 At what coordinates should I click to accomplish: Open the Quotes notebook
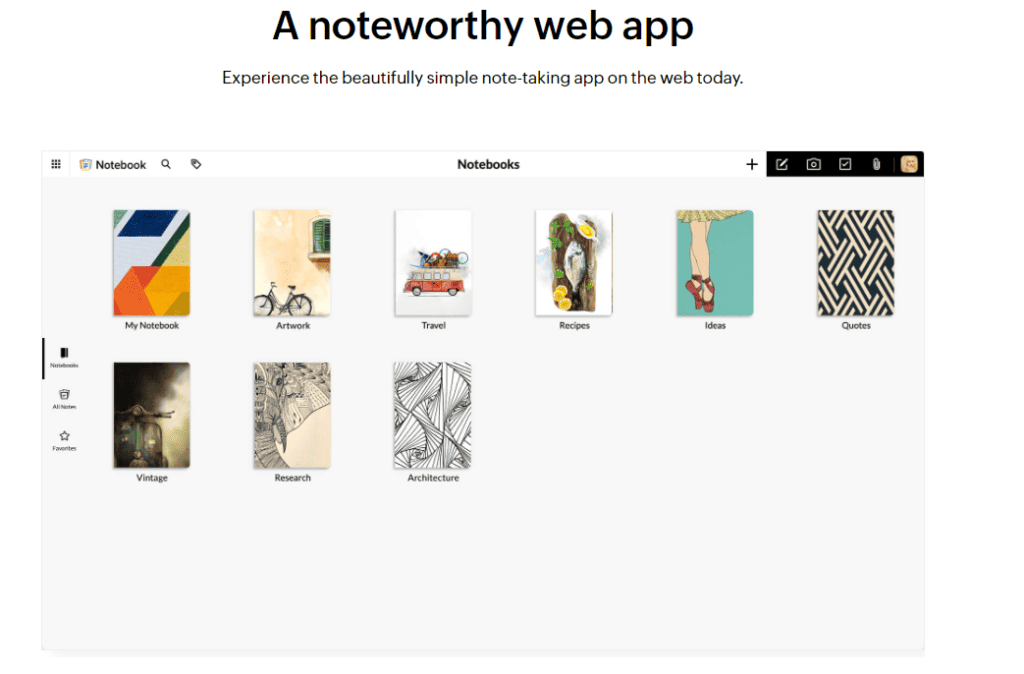(x=855, y=263)
